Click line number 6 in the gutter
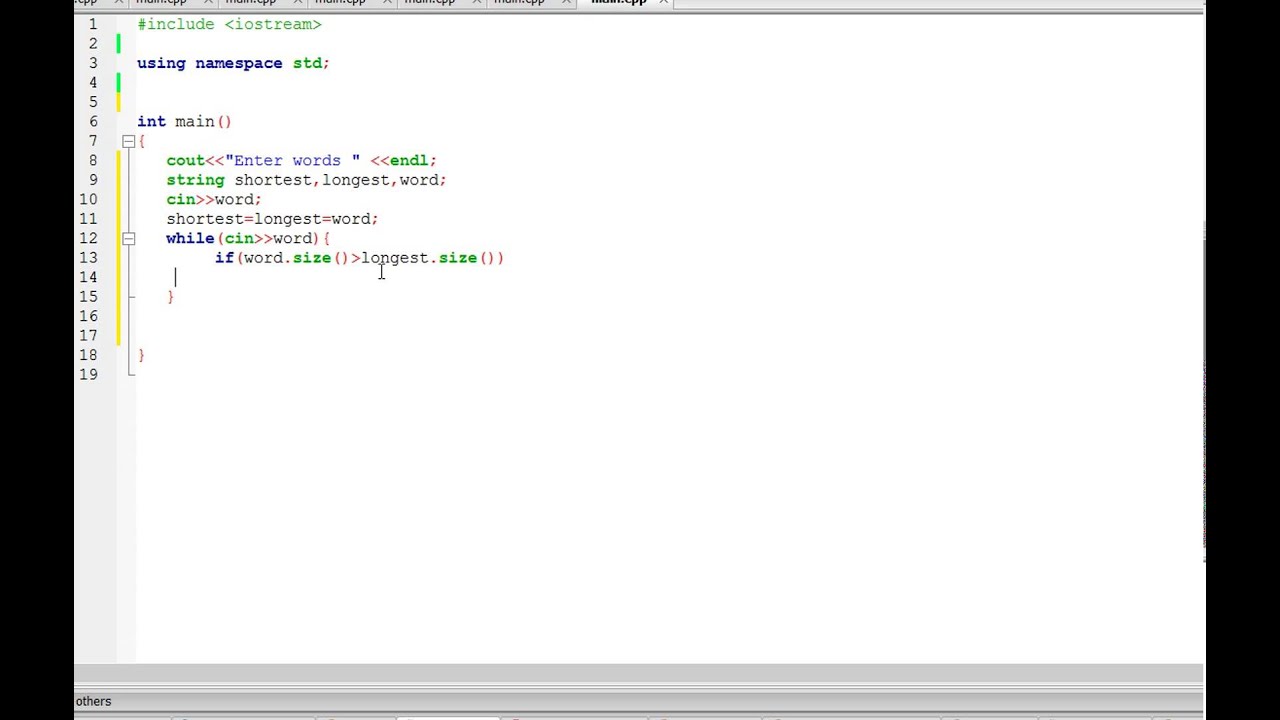The image size is (1280, 720). 93,122
